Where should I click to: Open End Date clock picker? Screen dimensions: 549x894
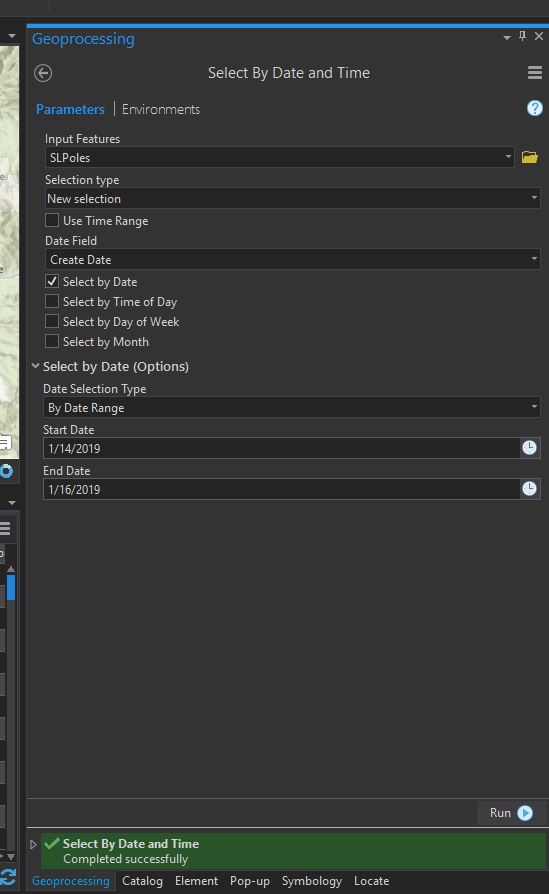(x=530, y=489)
